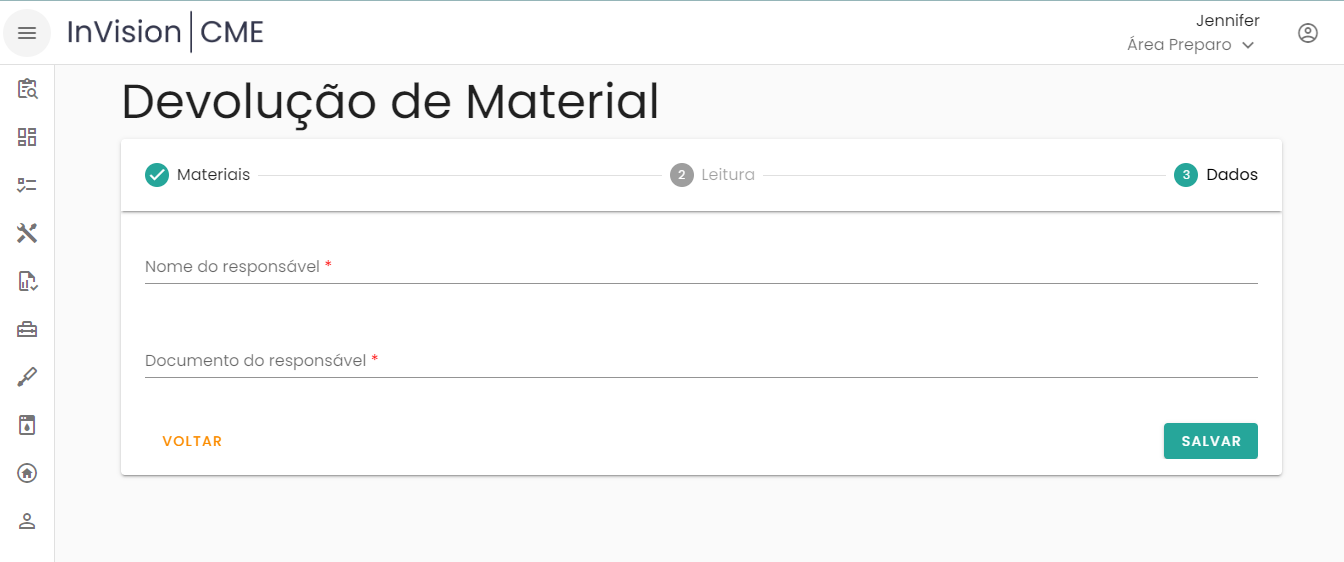Click the crossed tools maintenance icon
The image size is (1344, 562).
[27, 233]
